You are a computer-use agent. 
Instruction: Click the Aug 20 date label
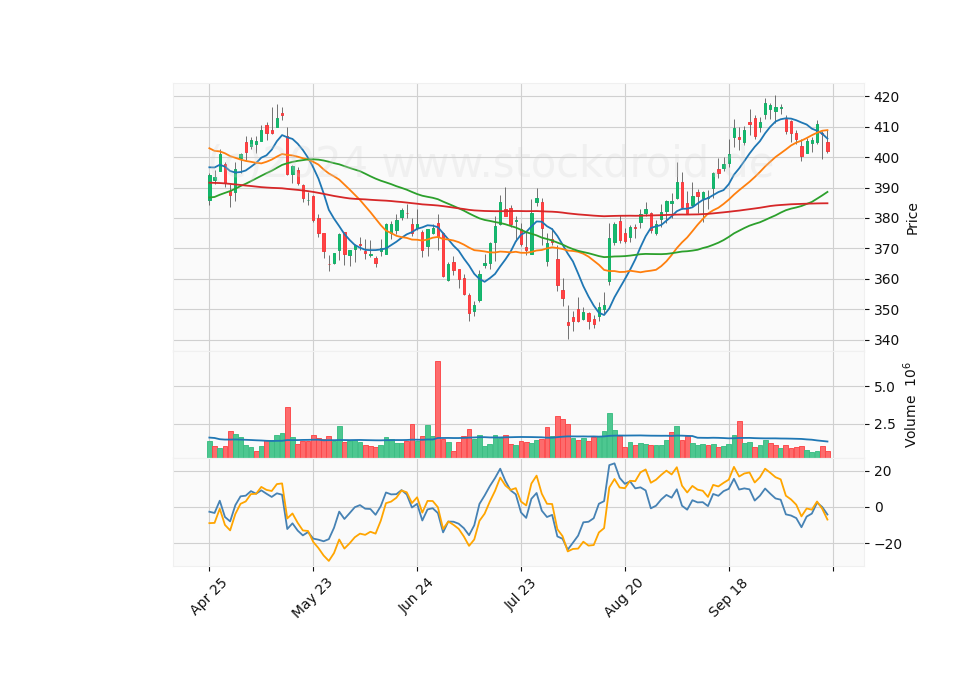pyautogui.click(x=623, y=598)
